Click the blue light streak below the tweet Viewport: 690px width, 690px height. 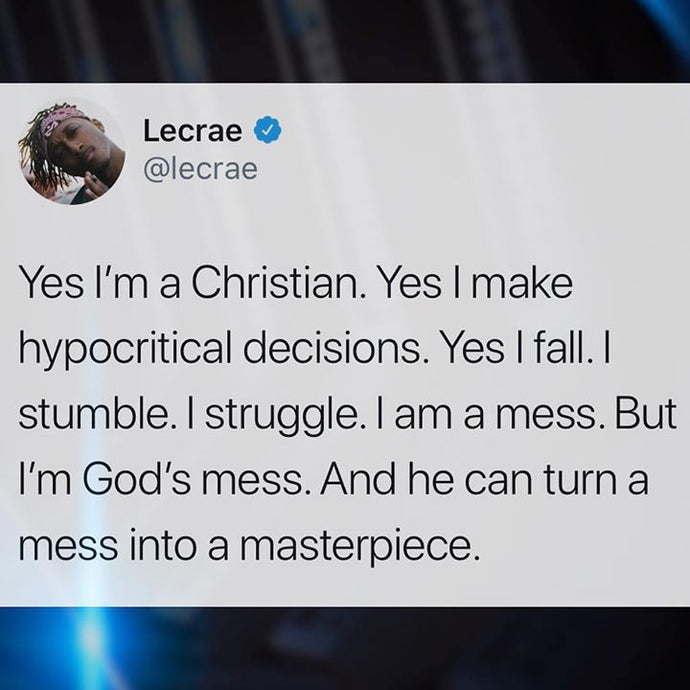coord(99,647)
